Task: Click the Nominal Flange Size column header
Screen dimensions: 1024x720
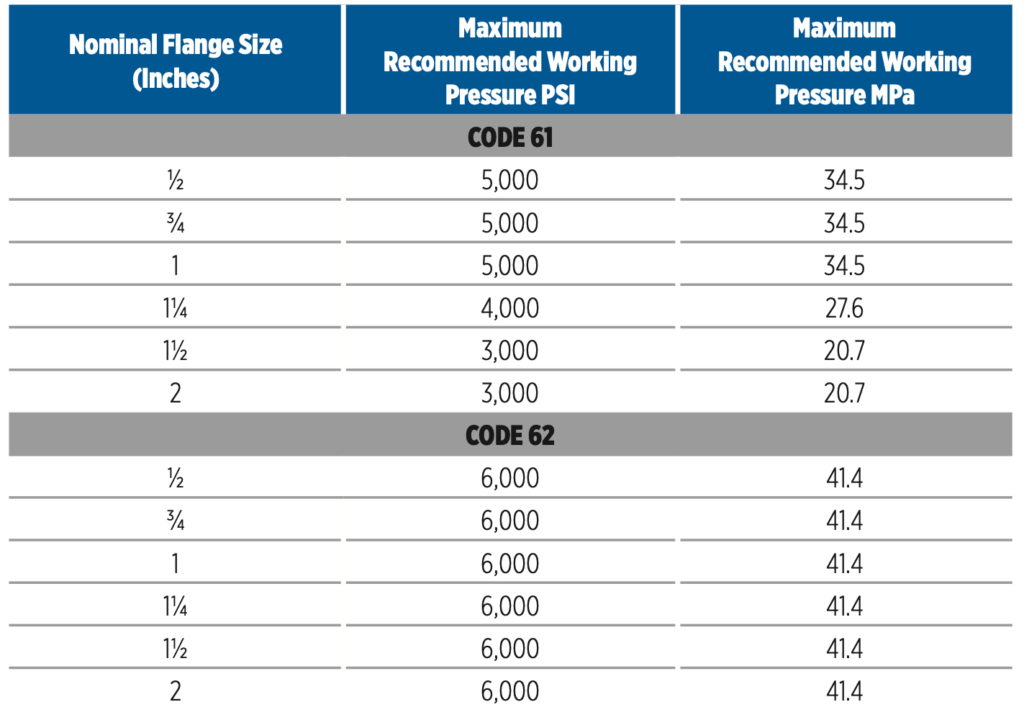Action: [175, 61]
